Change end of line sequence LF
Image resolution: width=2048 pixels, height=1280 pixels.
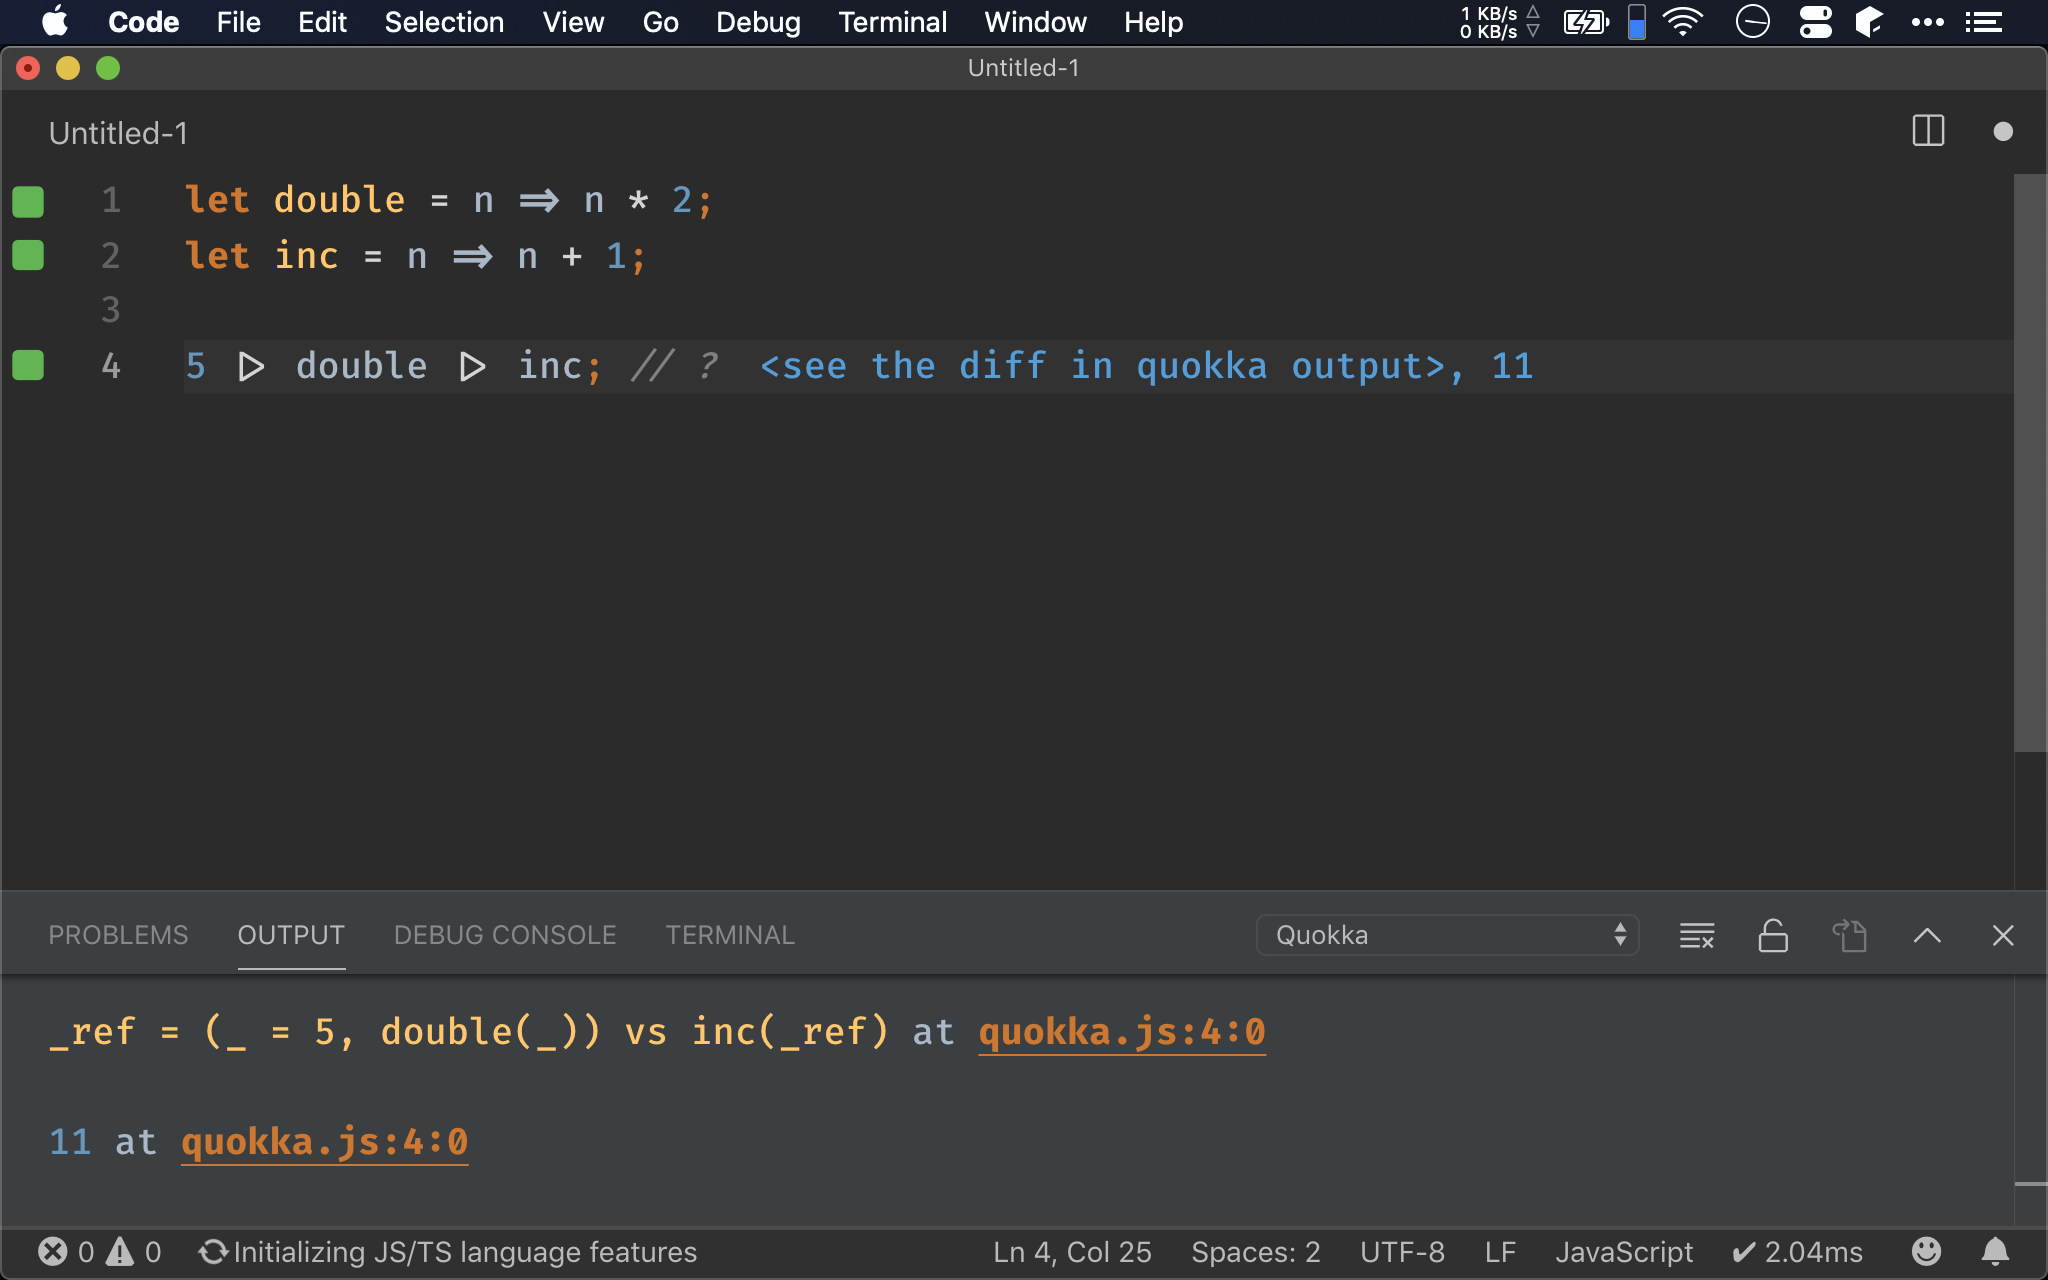1500,1252
